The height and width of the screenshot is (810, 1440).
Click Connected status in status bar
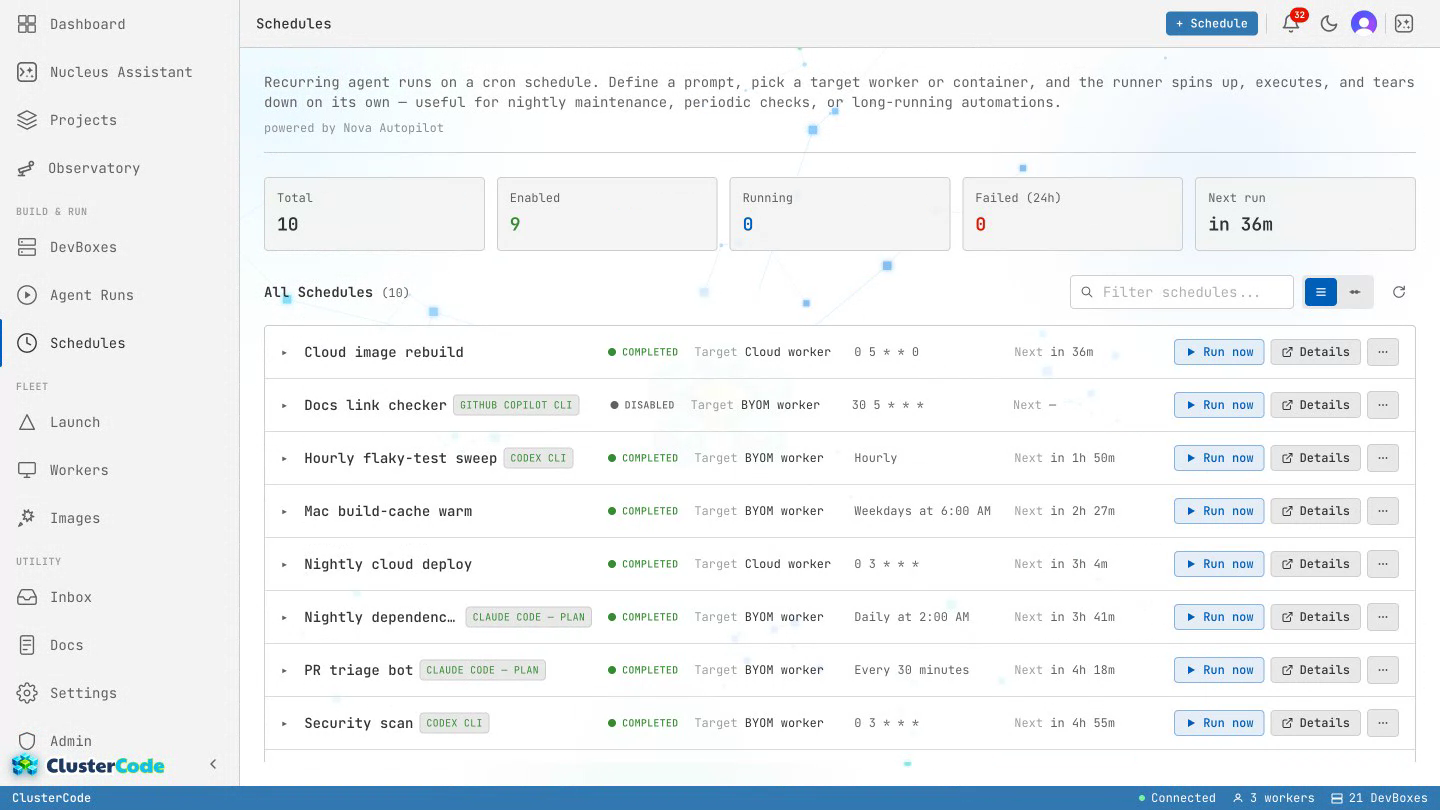1177,798
